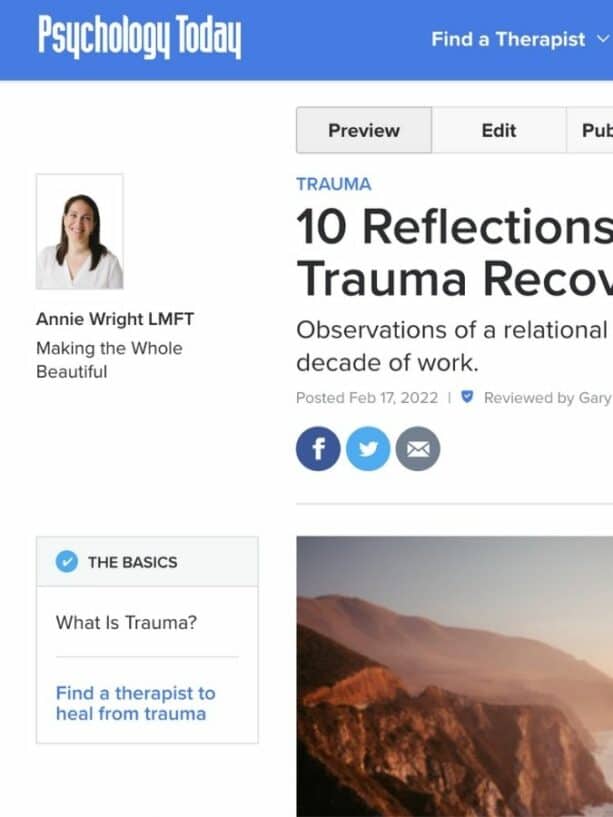Click the Reviewed by Gary link
613x817 pixels.
pos(547,398)
